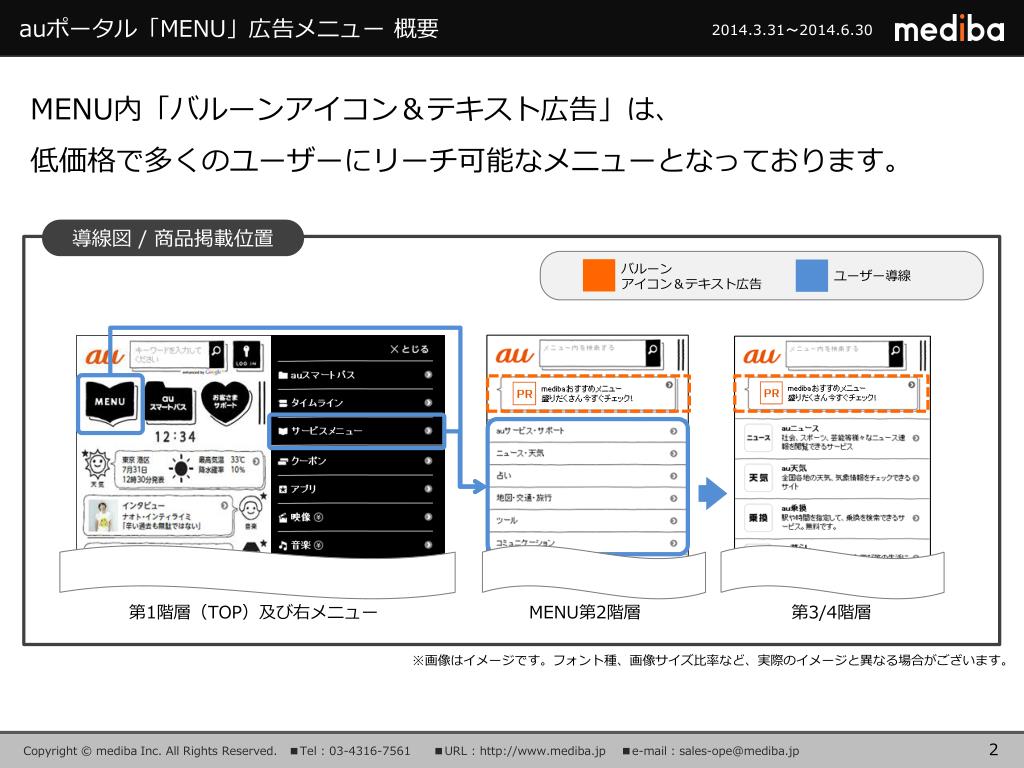
Task: Click the PR badge in the 第3/4階層 ad
Action: [x=771, y=393]
